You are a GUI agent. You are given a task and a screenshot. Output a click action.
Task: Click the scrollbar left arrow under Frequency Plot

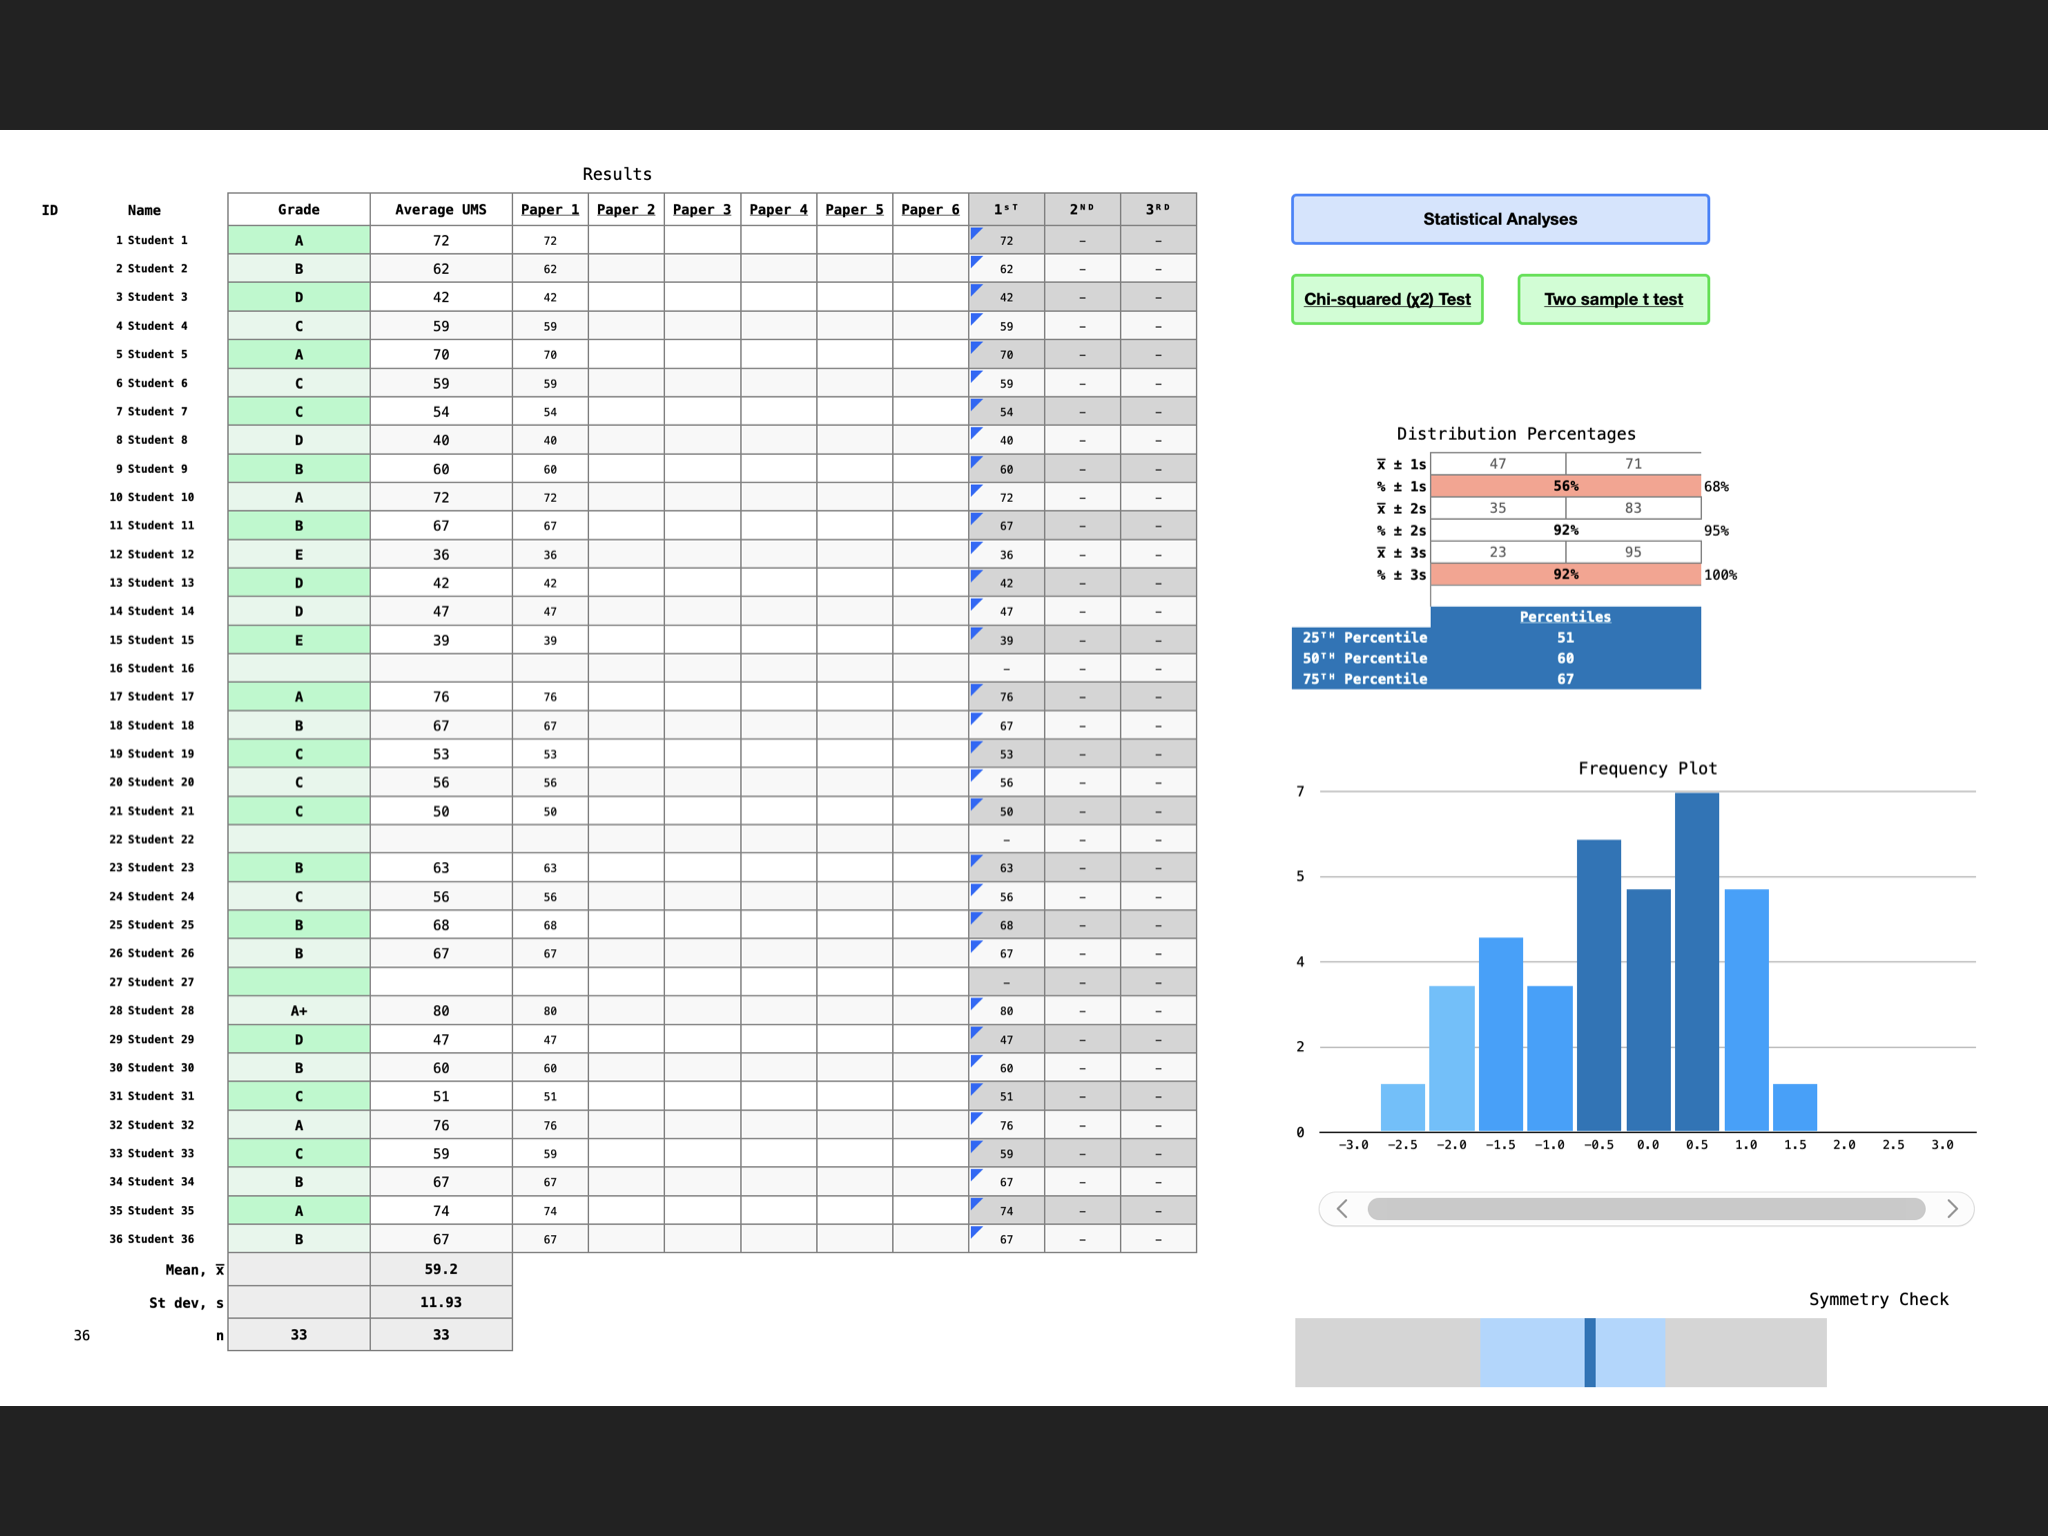pos(1342,1209)
